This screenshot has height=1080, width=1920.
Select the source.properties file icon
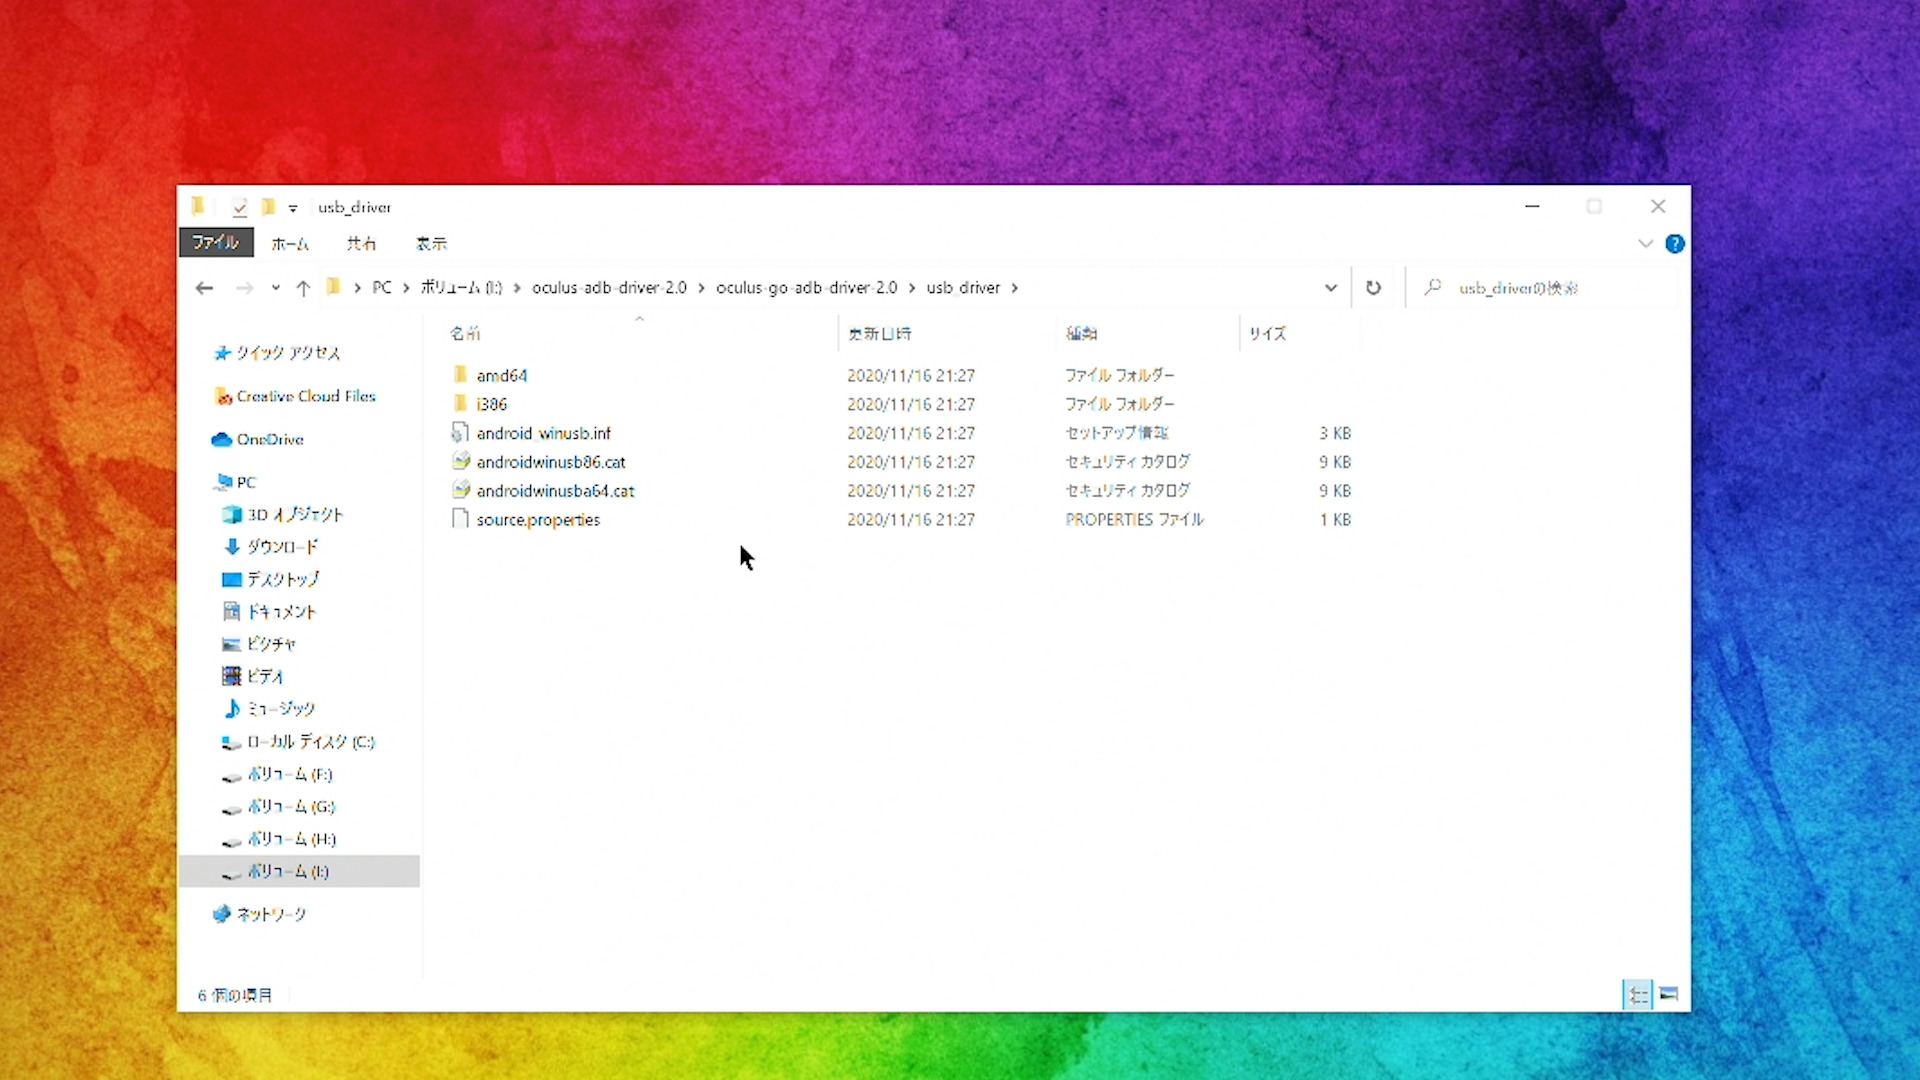460,520
